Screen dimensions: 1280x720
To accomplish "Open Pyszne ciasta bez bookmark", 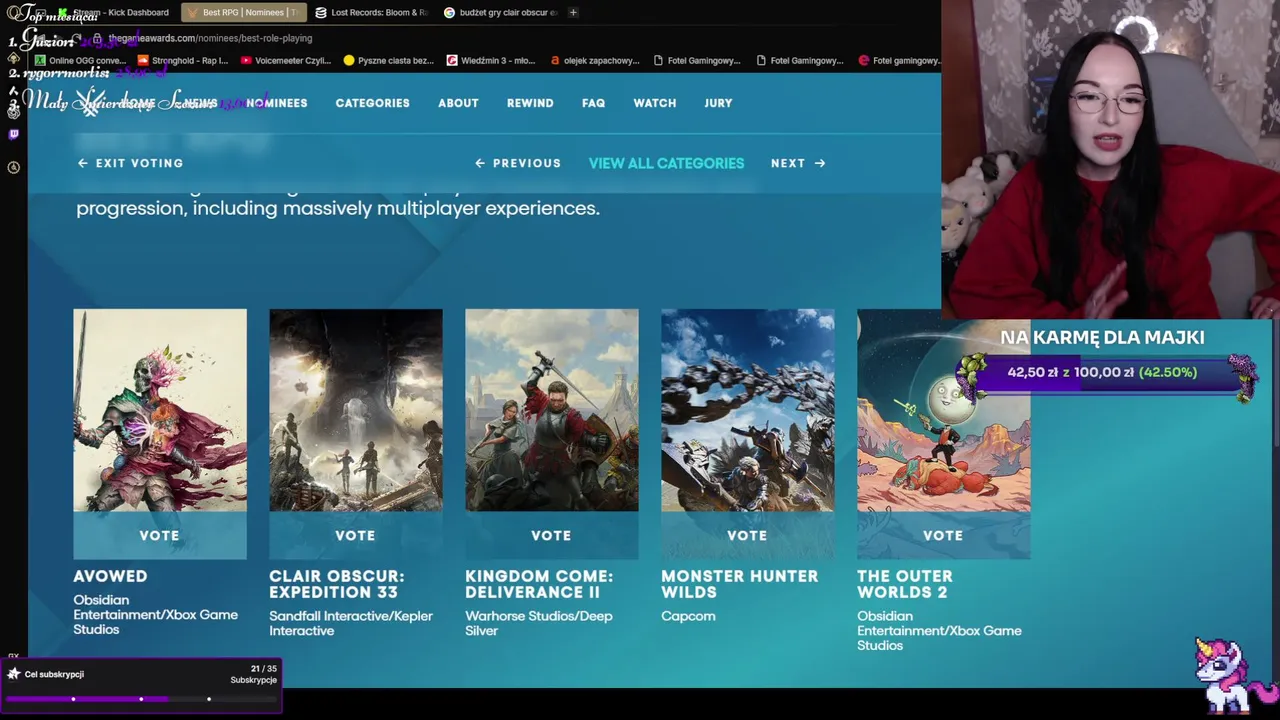I will [x=388, y=60].
